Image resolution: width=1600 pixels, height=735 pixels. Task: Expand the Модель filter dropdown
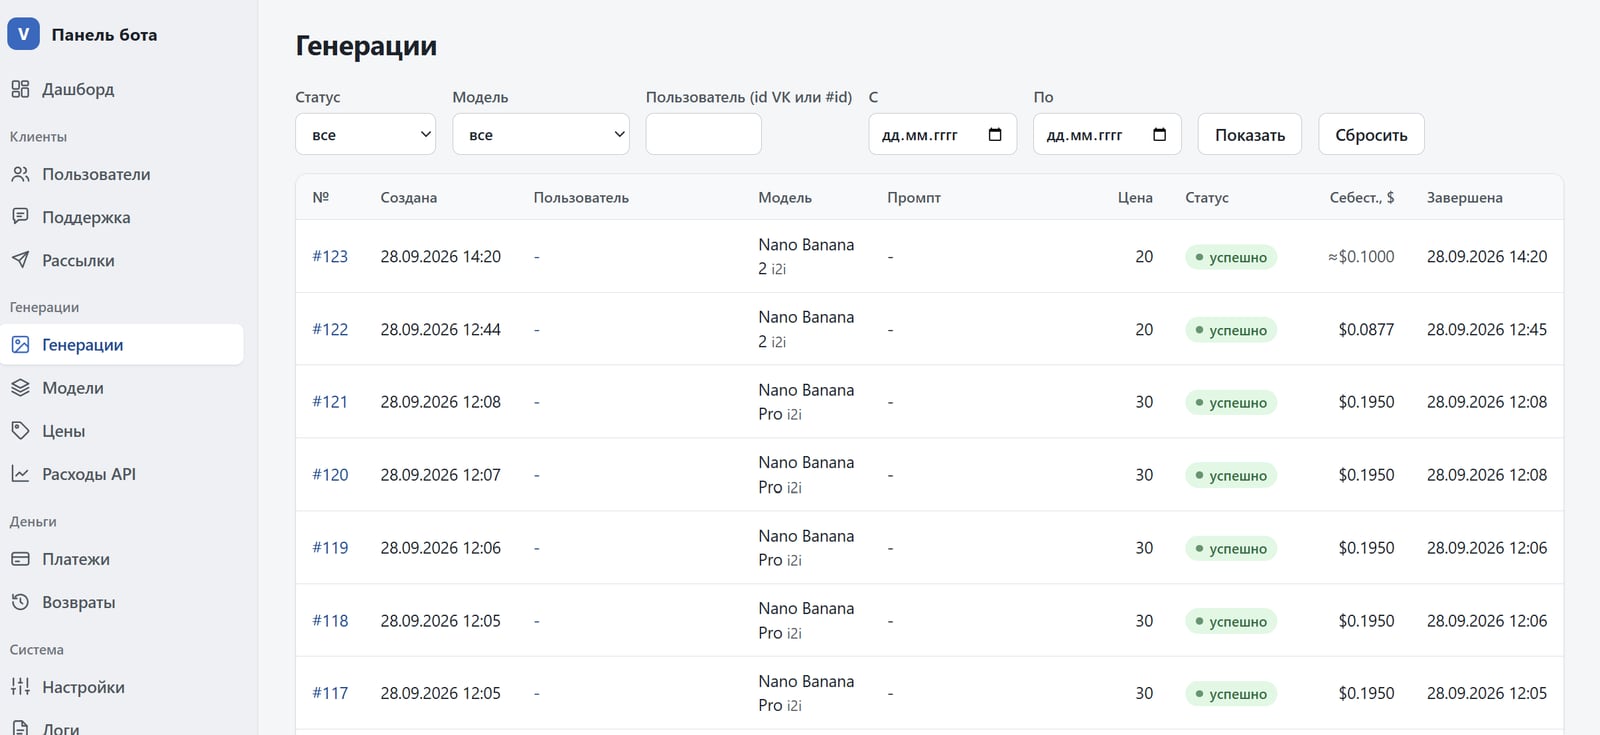pos(541,134)
